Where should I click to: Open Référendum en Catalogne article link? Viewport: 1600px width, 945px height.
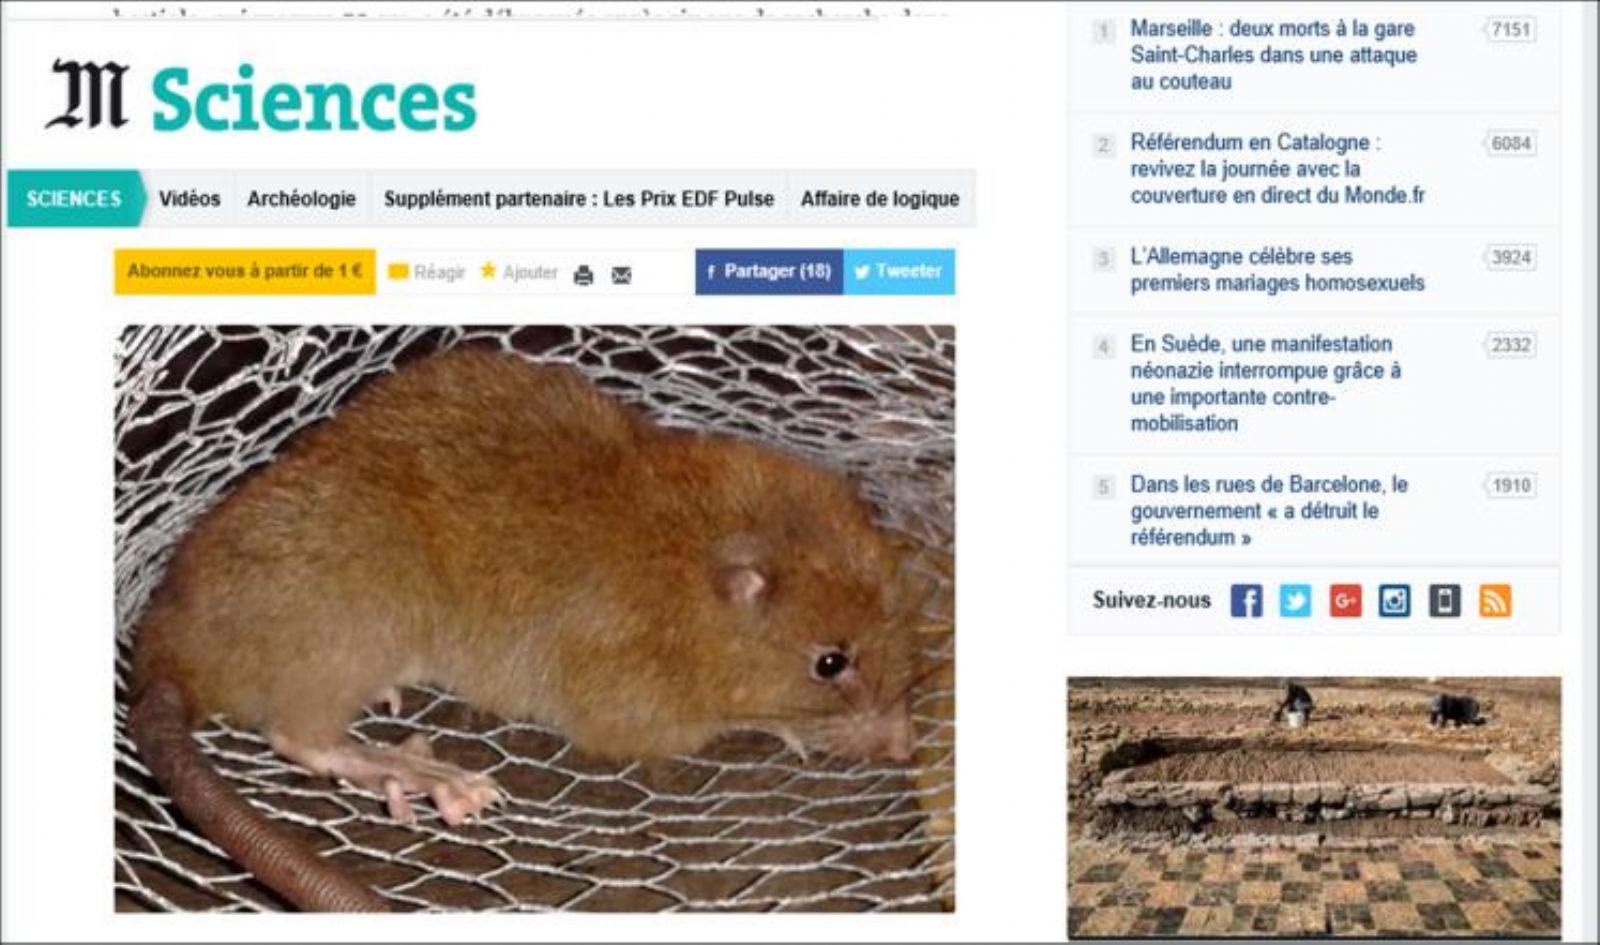1277,169
